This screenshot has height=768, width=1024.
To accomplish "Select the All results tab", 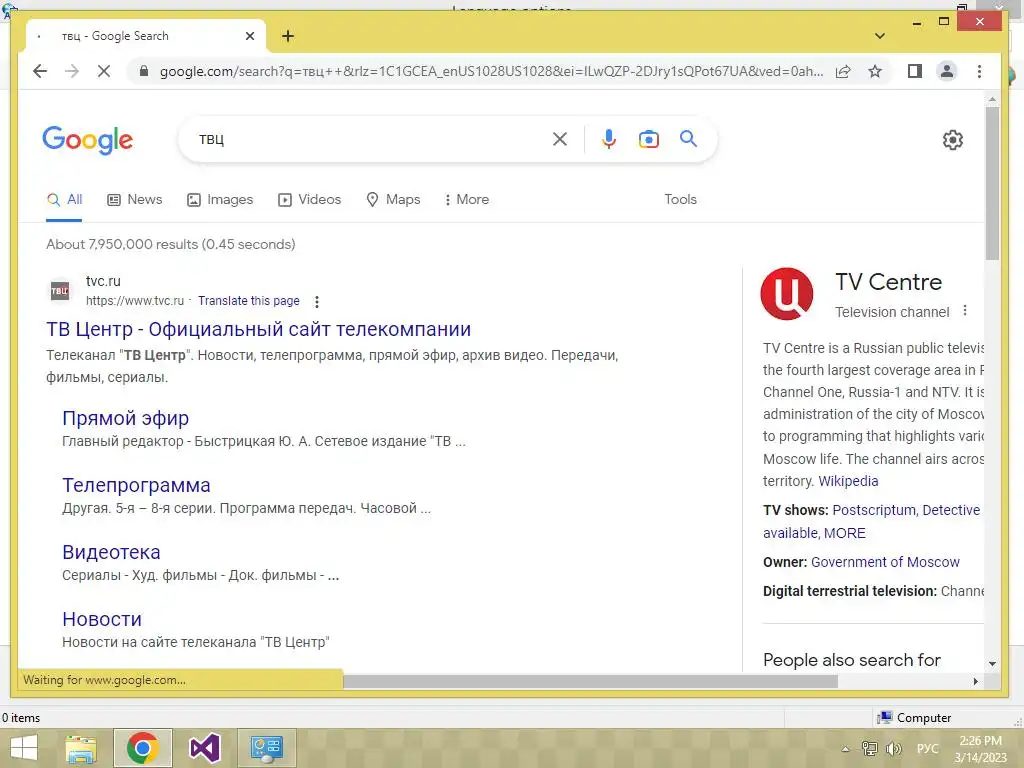I will tap(65, 200).
